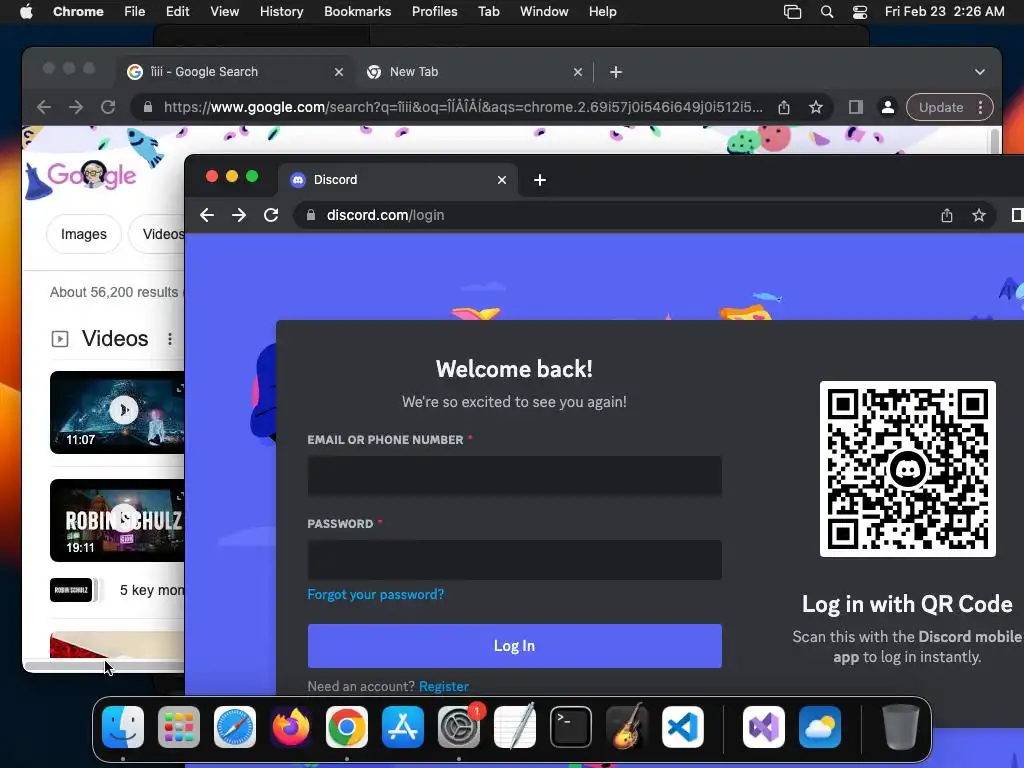Viewport: 1024px width, 768px height.
Task: Close the Discord tab
Action: click(x=502, y=180)
